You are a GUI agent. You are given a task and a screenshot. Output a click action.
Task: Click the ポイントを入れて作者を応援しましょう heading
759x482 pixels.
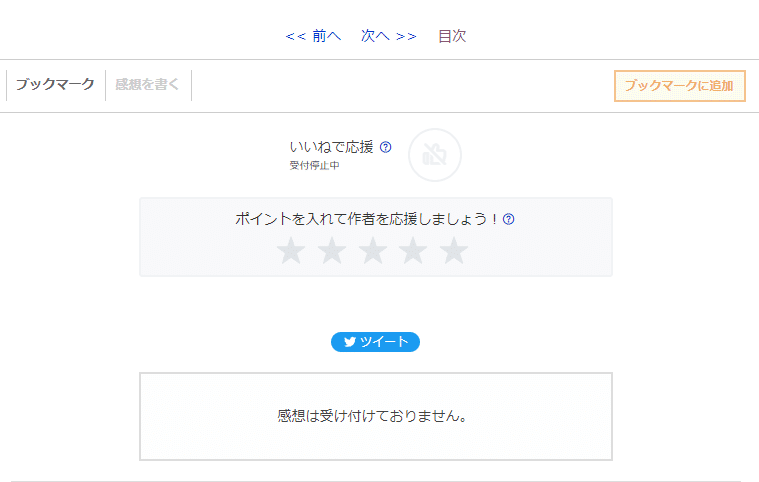click(367, 219)
